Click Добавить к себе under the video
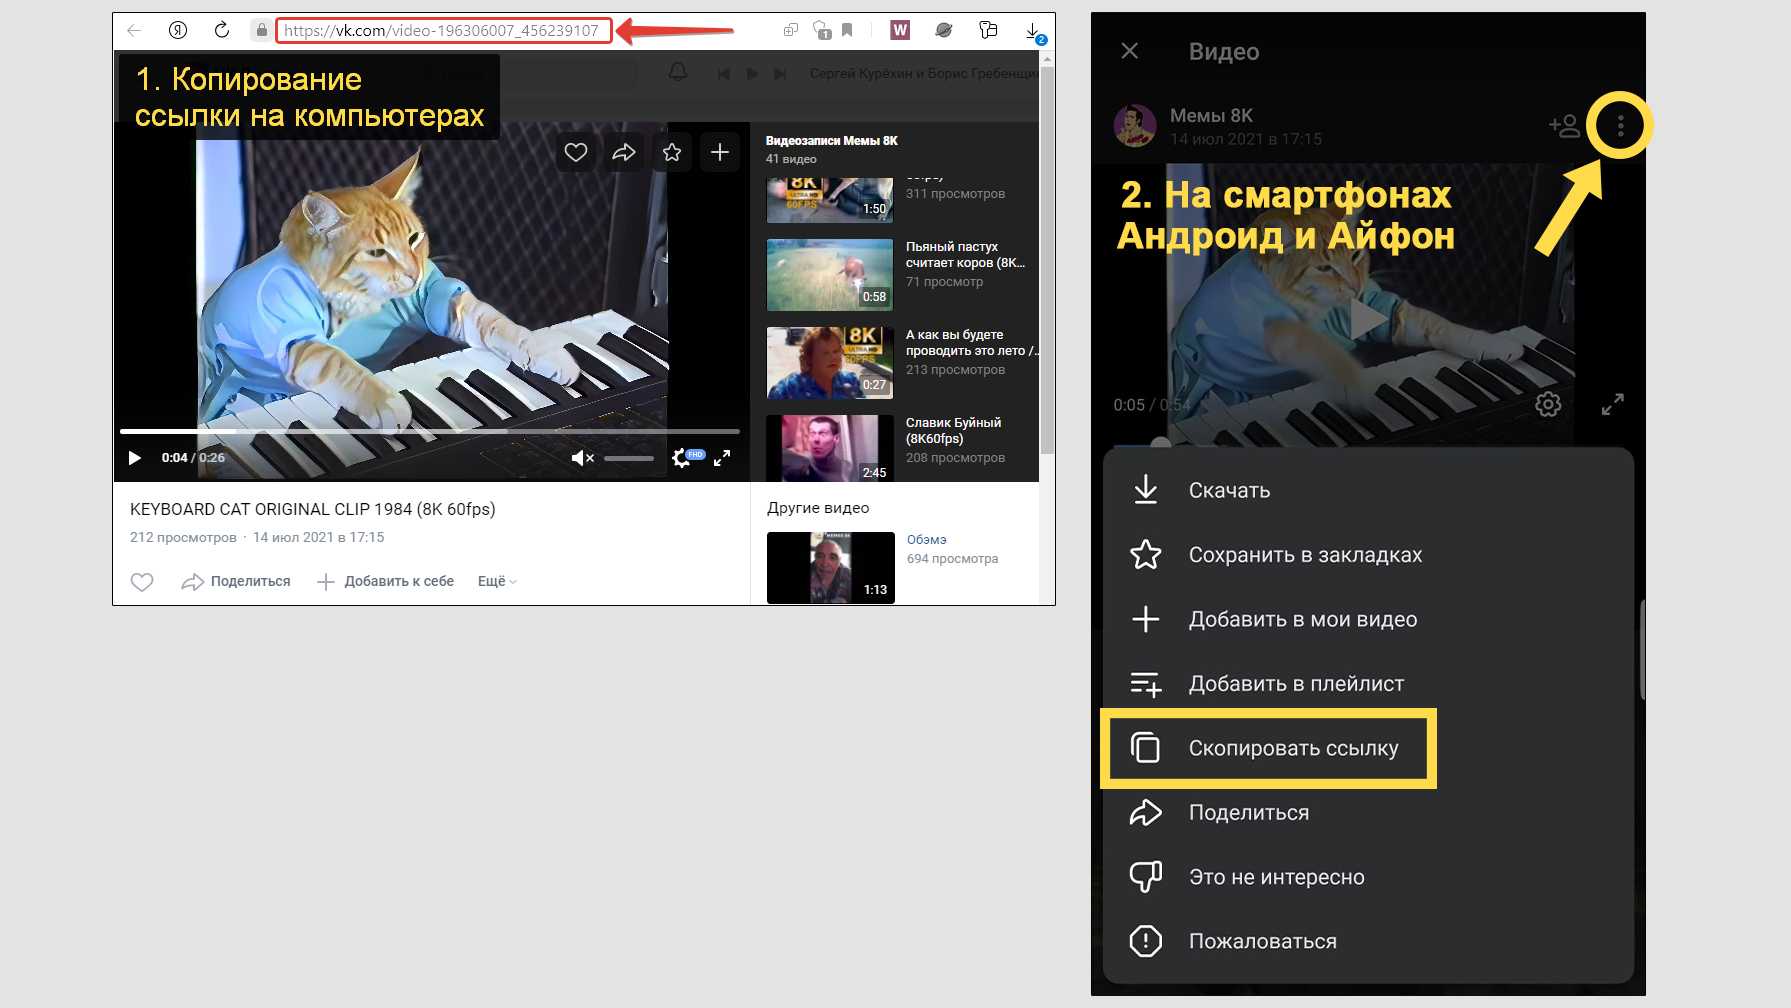The height and width of the screenshot is (1008, 1791). point(386,582)
